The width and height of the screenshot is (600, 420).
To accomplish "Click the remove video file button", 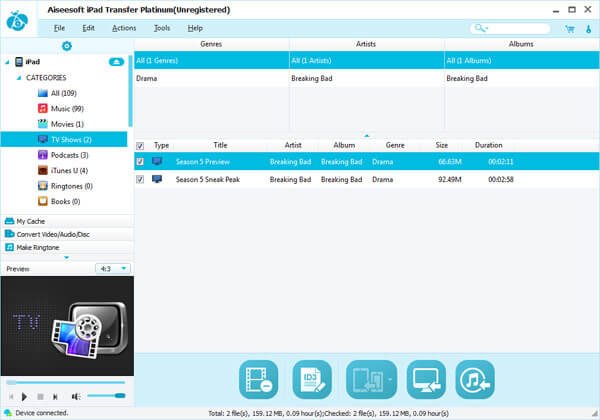I will [x=259, y=379].
